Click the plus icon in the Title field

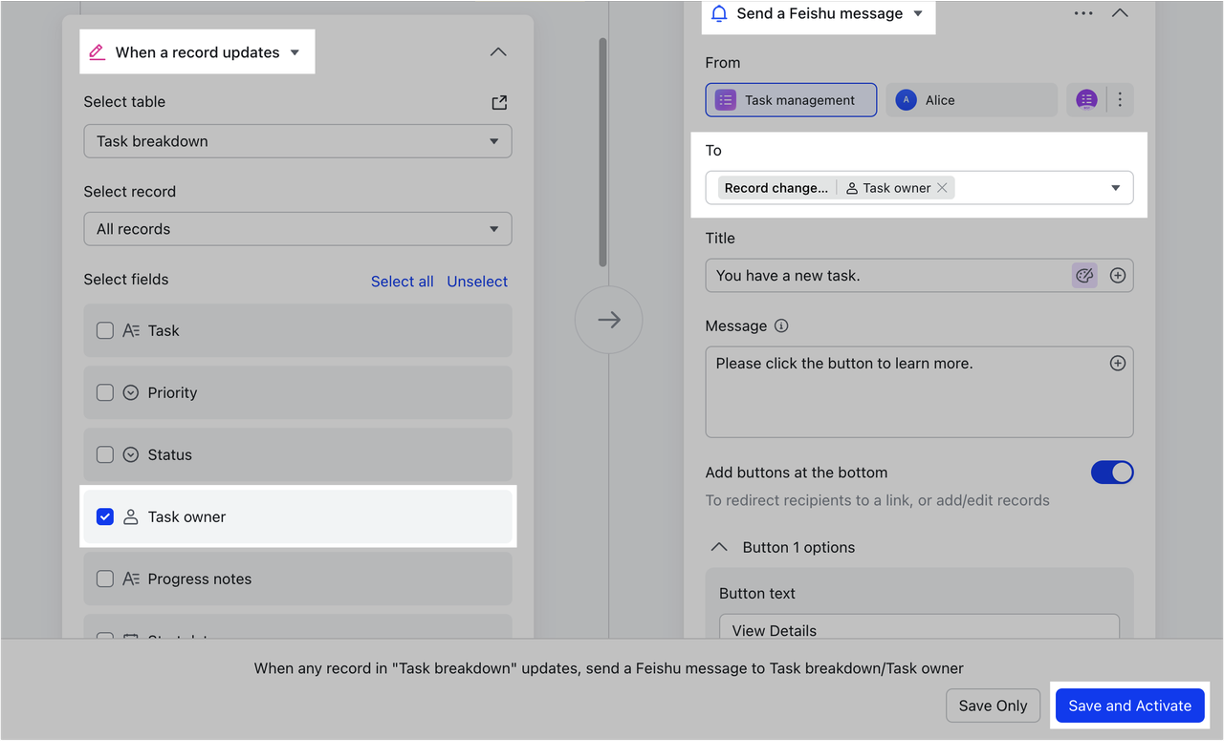tap(1117, 275)
